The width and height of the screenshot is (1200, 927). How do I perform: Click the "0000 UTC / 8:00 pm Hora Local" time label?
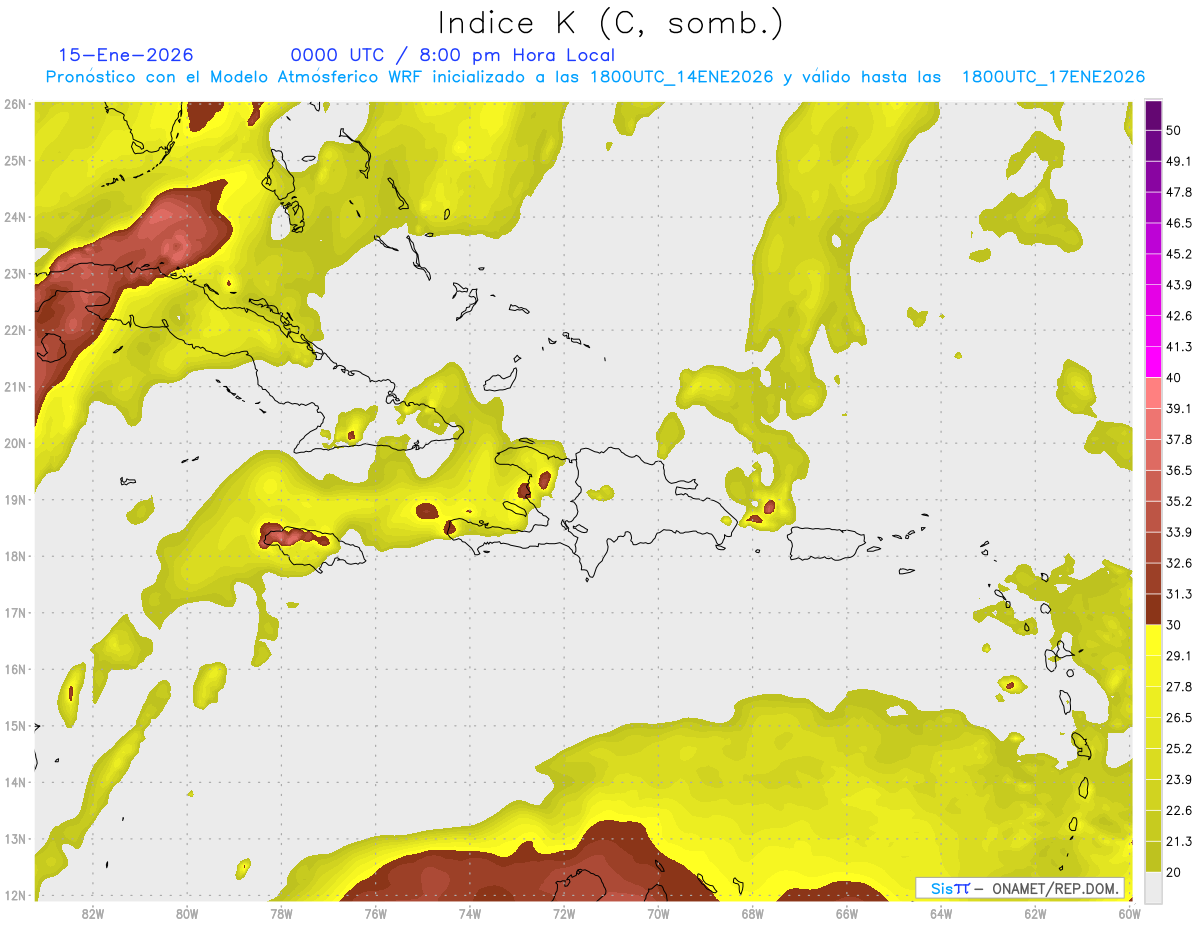pos(453,55)
